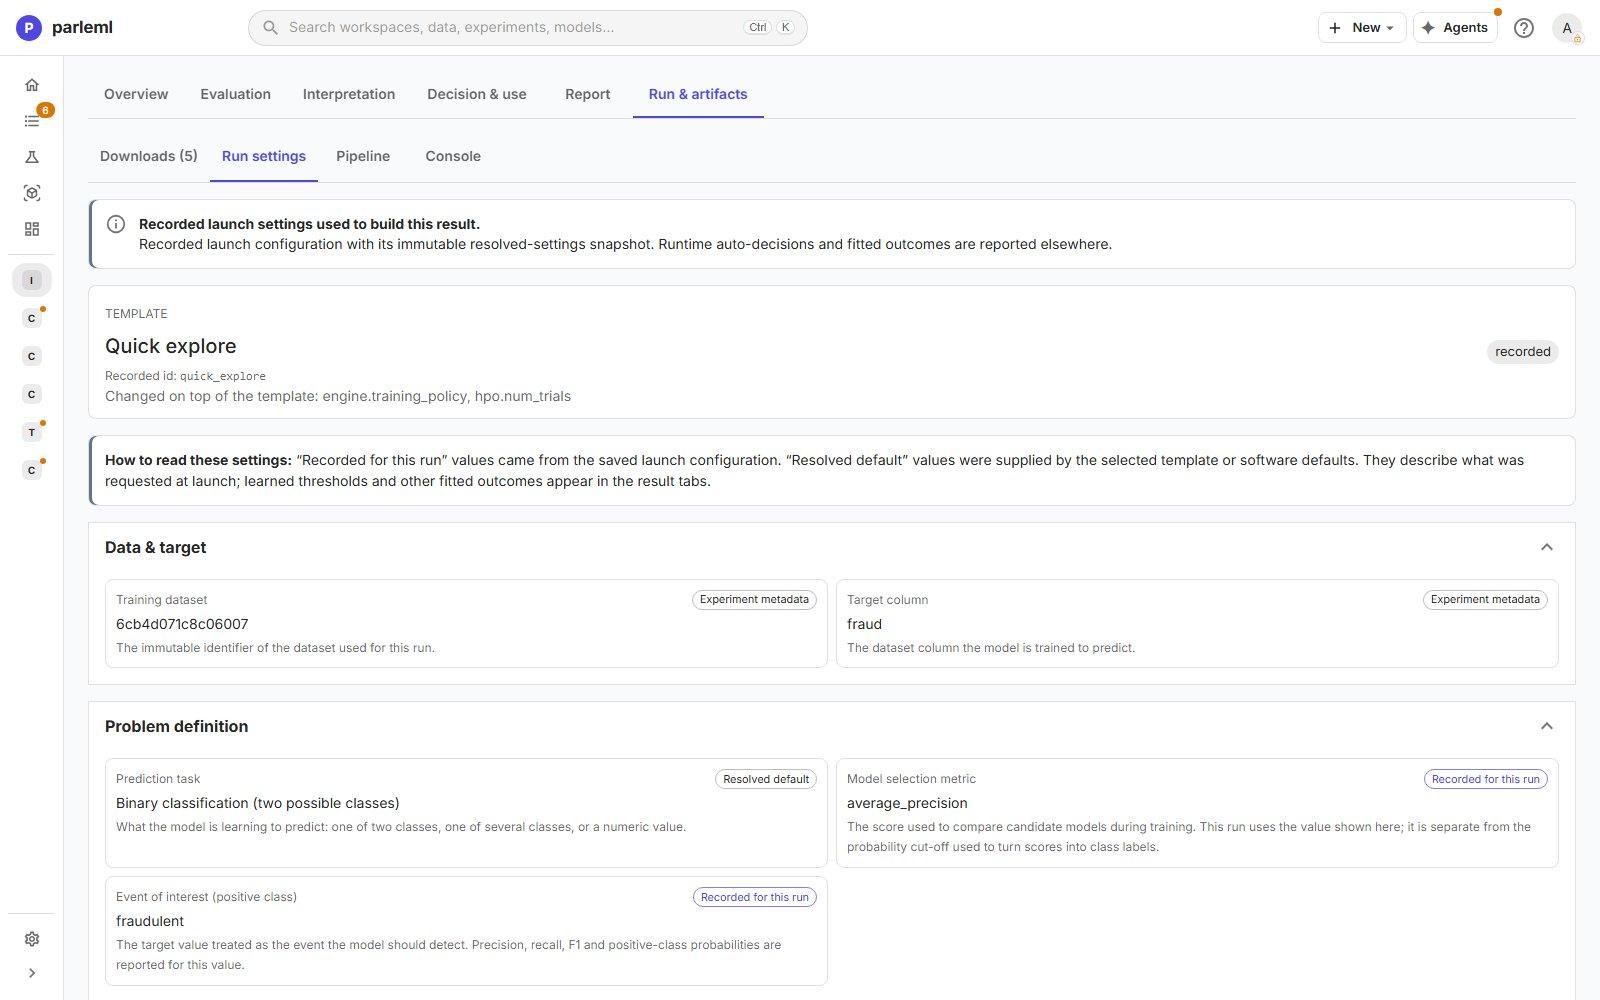
Task: Click the Quick explore template title
Action: coord(171,346)
